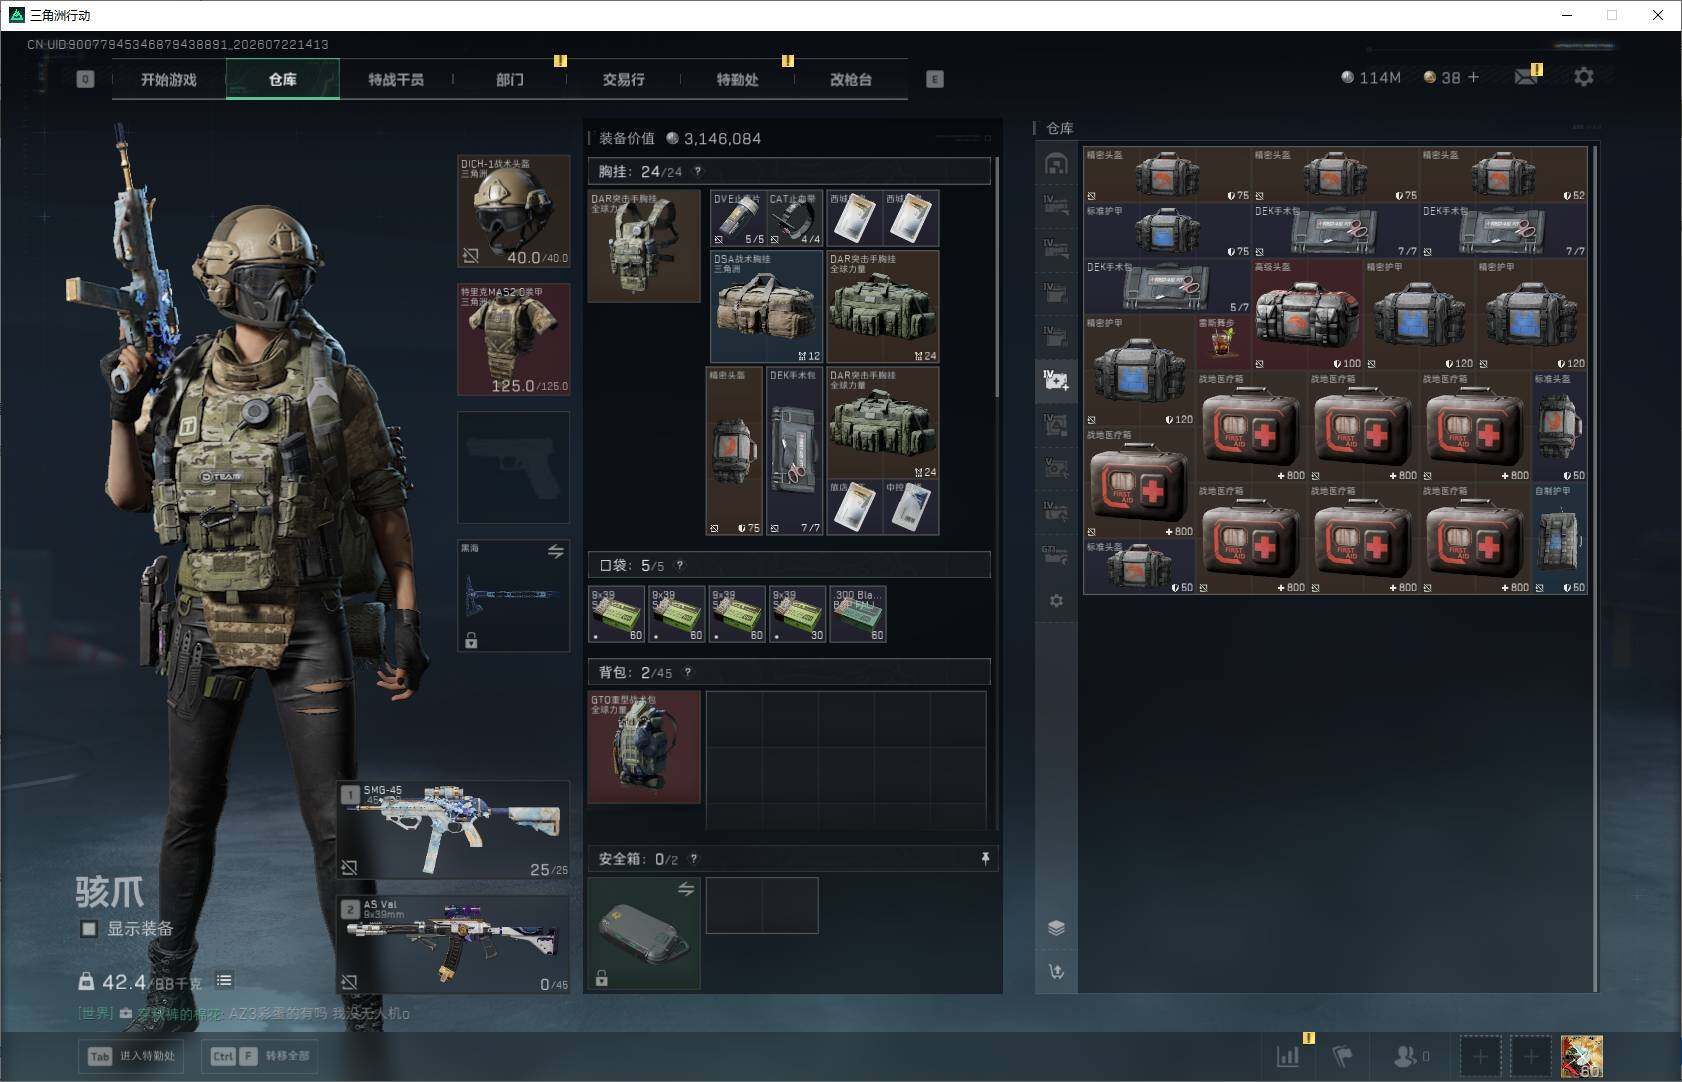The width and height of the screenshot is (1682, 1082).
Task: Toggle the 显示装备 checkbox
Action: point(89,929)
